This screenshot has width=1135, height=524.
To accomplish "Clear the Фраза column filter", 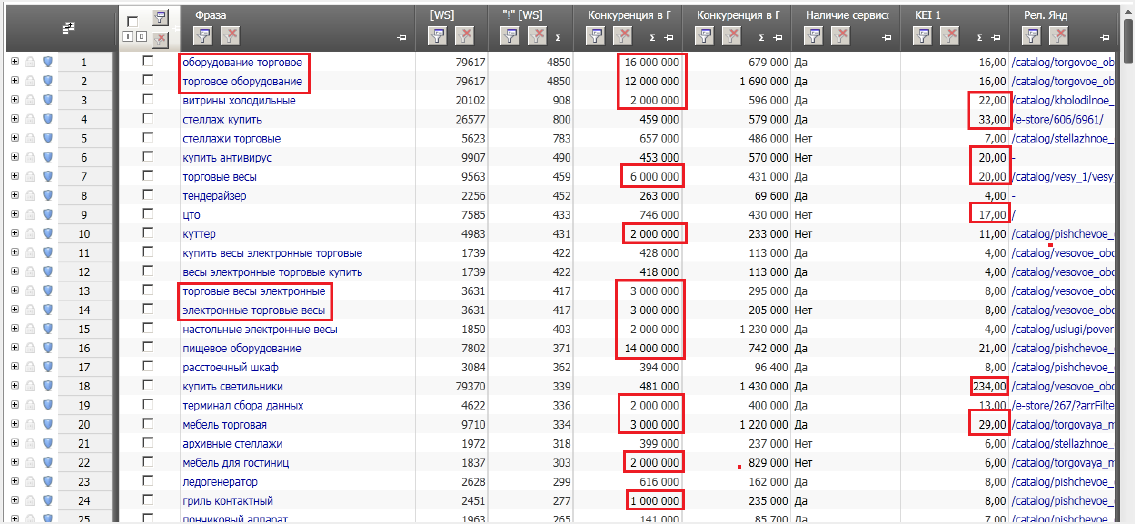I will [230, 35].
